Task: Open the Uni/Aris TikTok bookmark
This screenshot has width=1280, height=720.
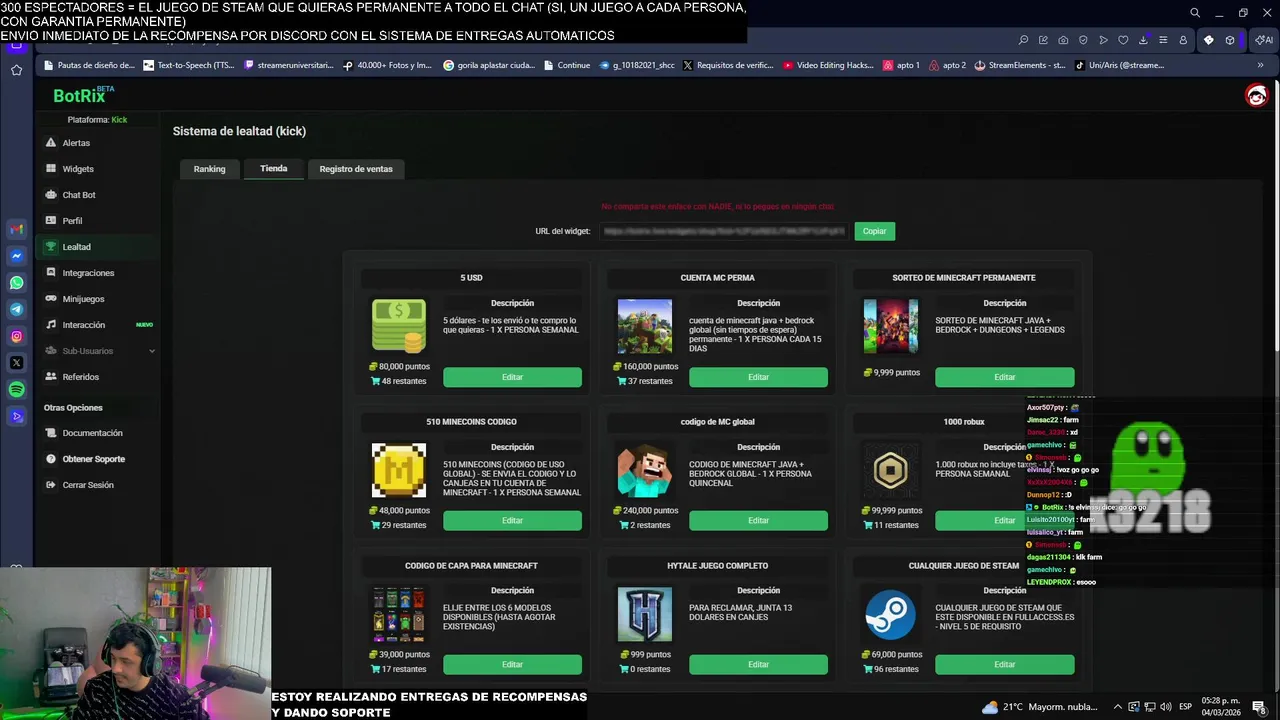Action: click(x=1119, y=65)
